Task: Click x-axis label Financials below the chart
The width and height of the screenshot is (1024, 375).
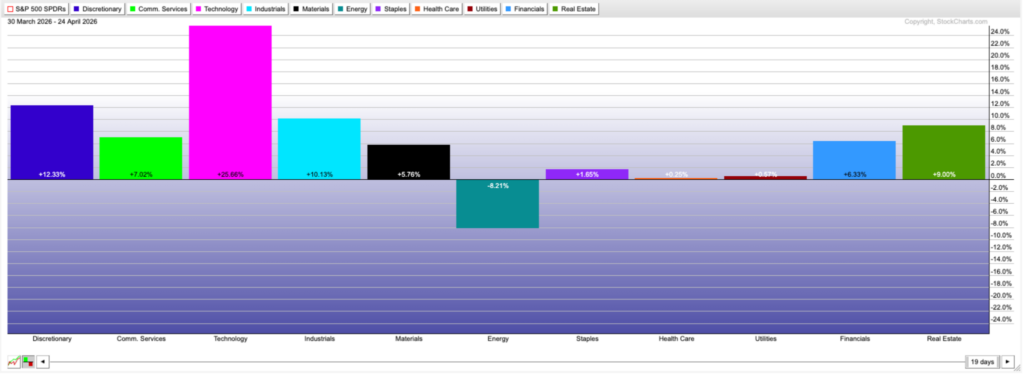Action: [855, 338]
